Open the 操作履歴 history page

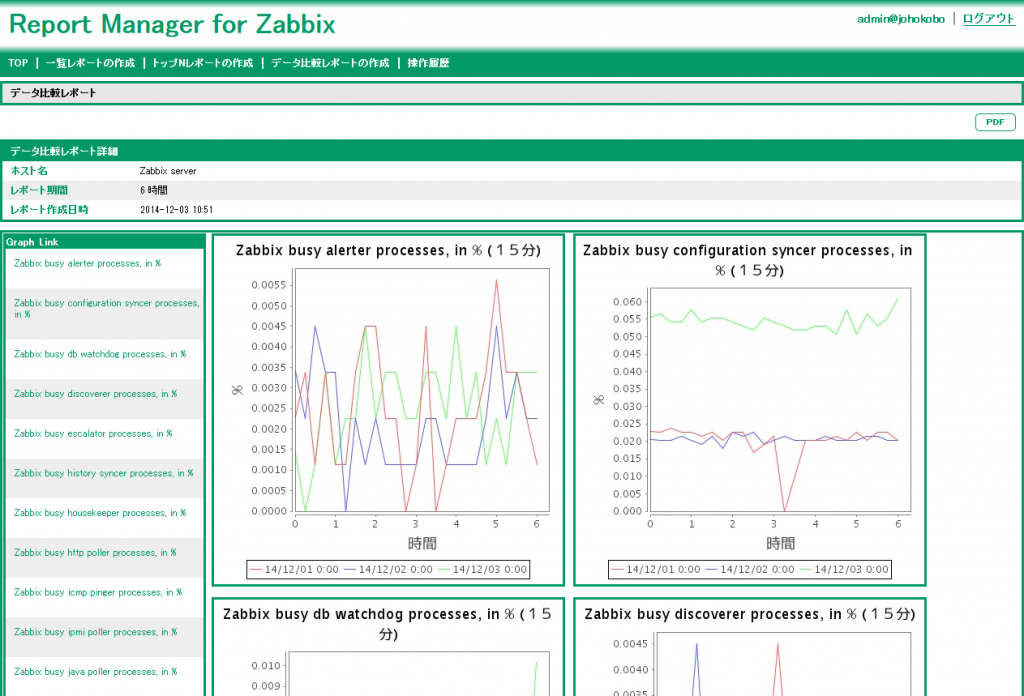point(428,62)
